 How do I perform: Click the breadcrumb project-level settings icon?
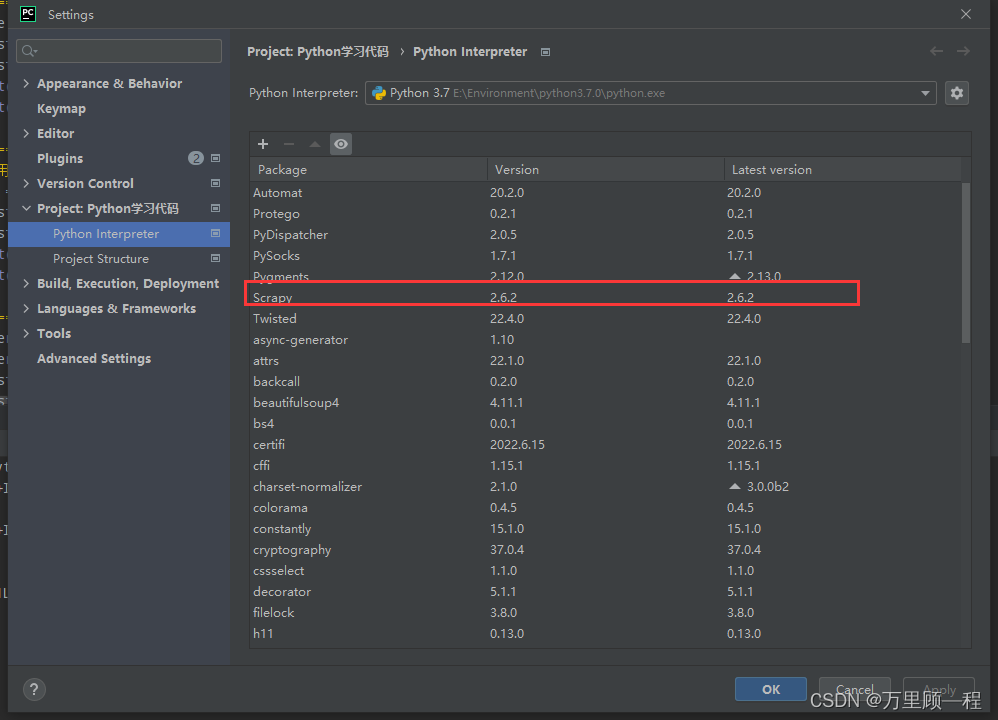pos(545,52)
